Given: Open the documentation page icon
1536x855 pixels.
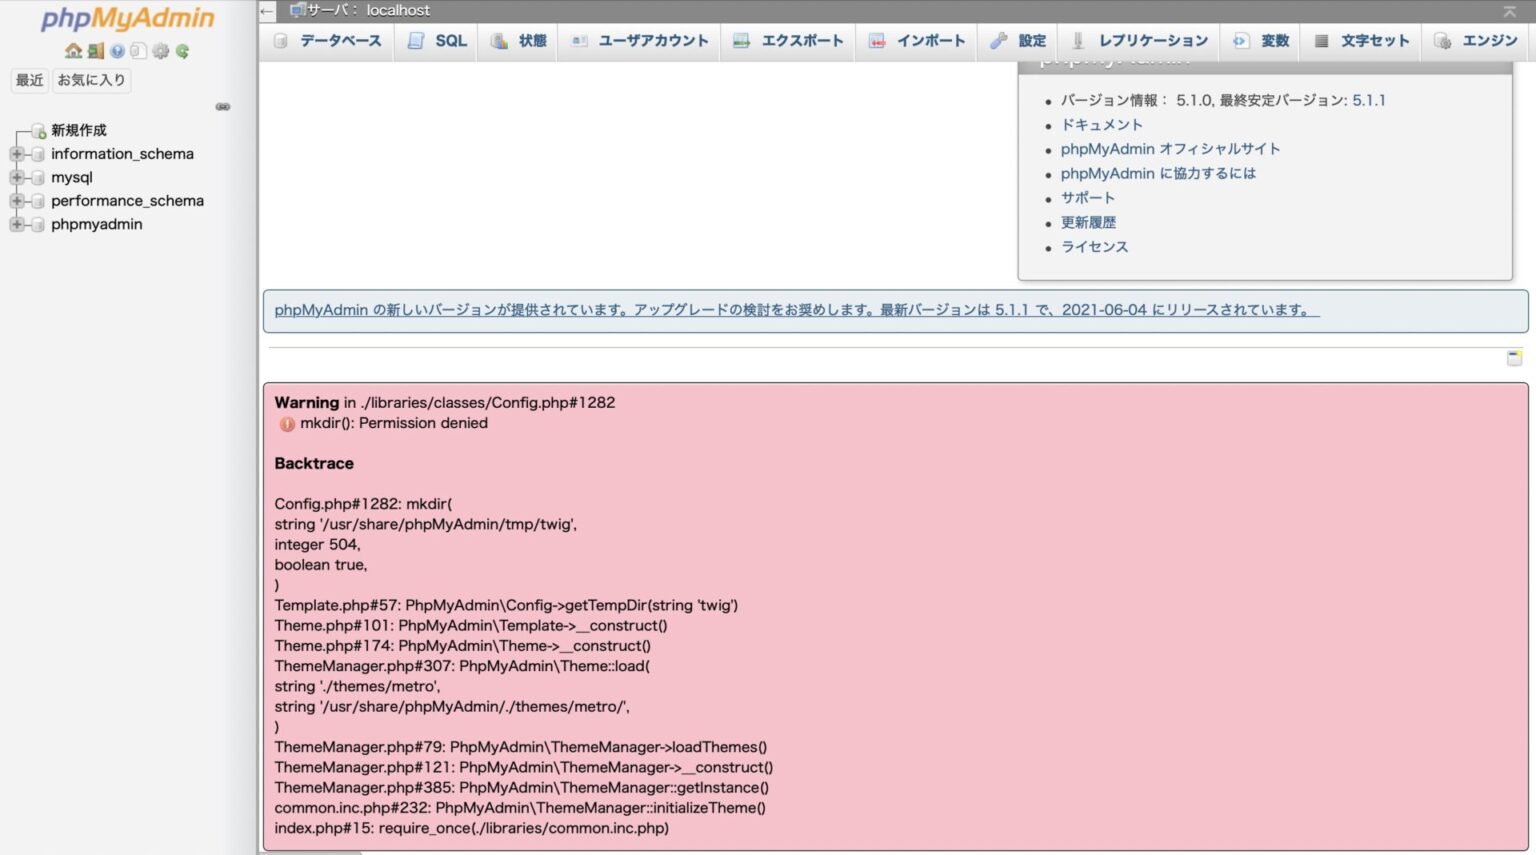Looking at the screenshot, I should [x=139, y=52].
